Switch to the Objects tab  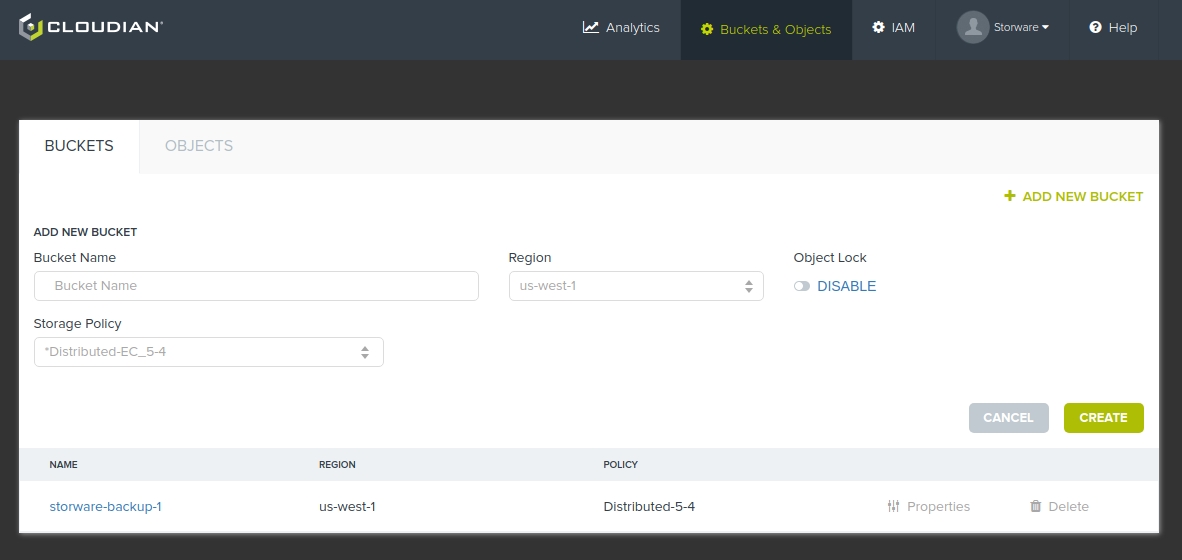pos(198,146)
